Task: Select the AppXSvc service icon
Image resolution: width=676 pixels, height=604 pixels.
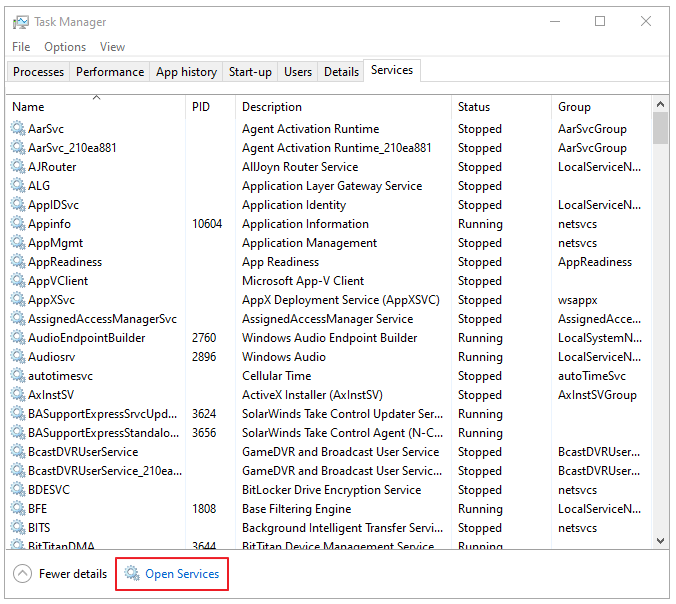Action: point(18,299)
